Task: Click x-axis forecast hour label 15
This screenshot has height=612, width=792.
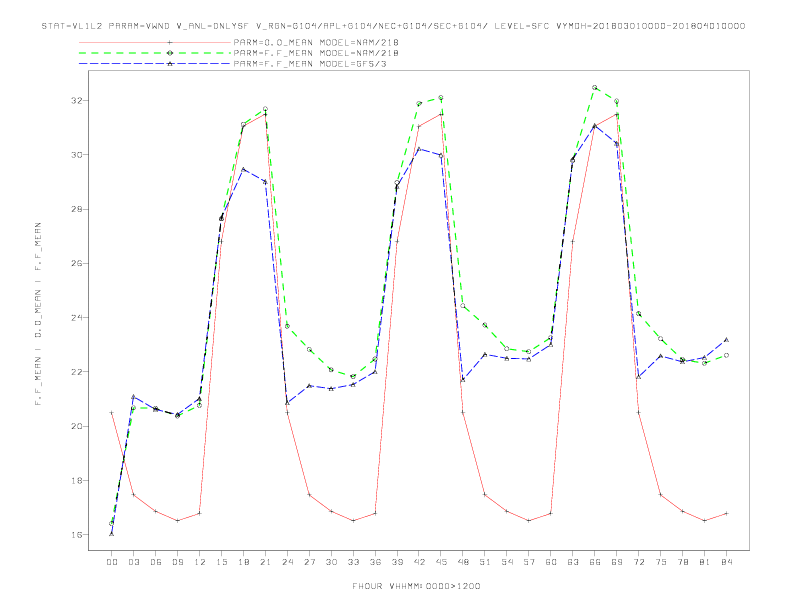Action: (x=221, y=562)
